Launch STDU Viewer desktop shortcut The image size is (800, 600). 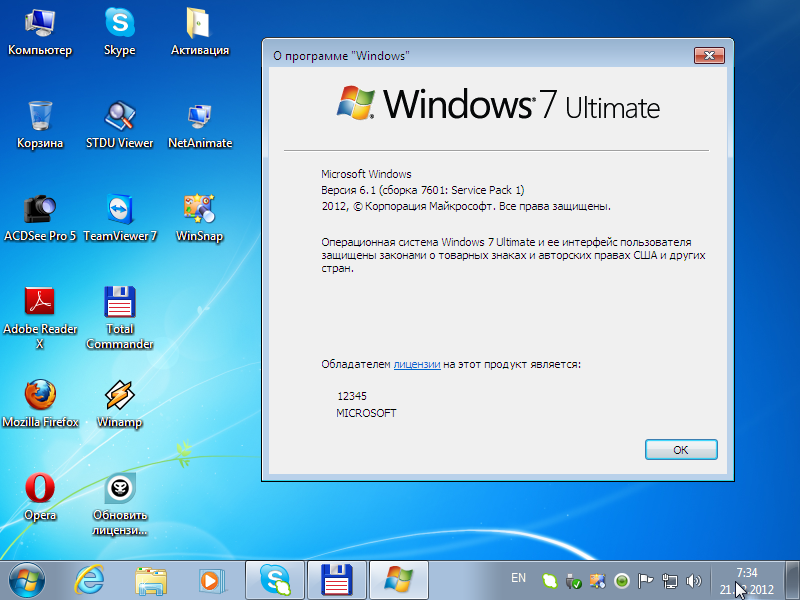119,124
